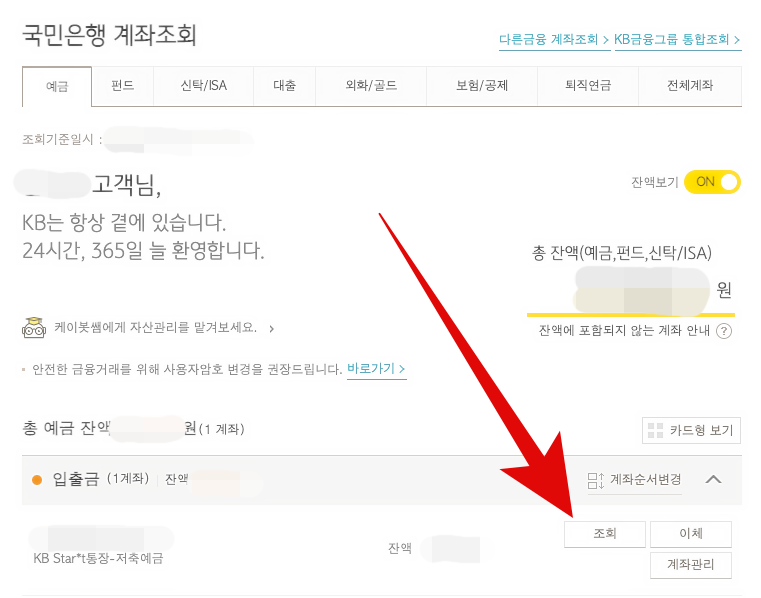
Task: Select the 전체계좌 tab
Action: [x=690, y=86]
